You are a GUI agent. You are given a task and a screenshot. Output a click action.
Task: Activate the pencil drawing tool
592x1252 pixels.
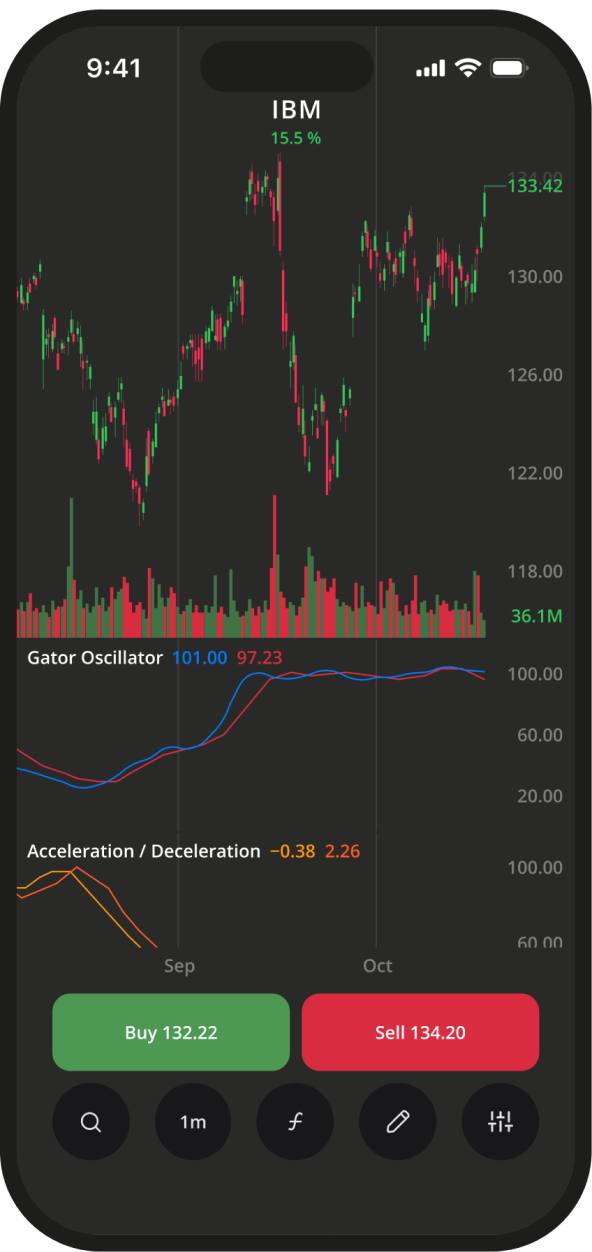tap(398, 1122)
